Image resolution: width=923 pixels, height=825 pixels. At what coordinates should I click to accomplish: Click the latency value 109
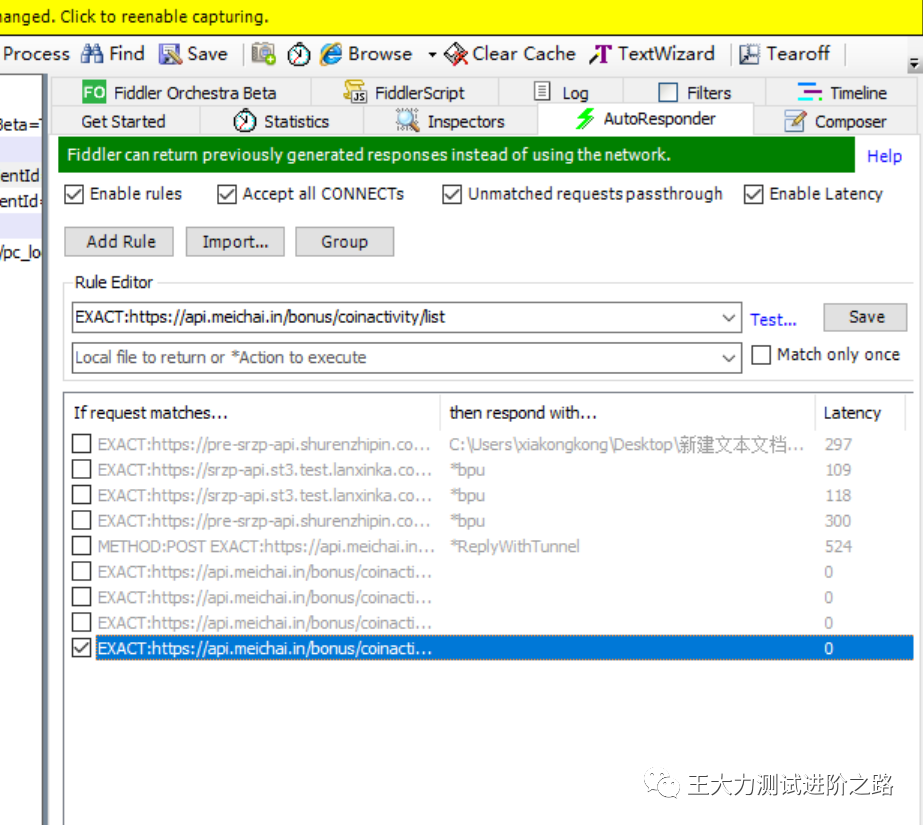[x=838, y=470]
